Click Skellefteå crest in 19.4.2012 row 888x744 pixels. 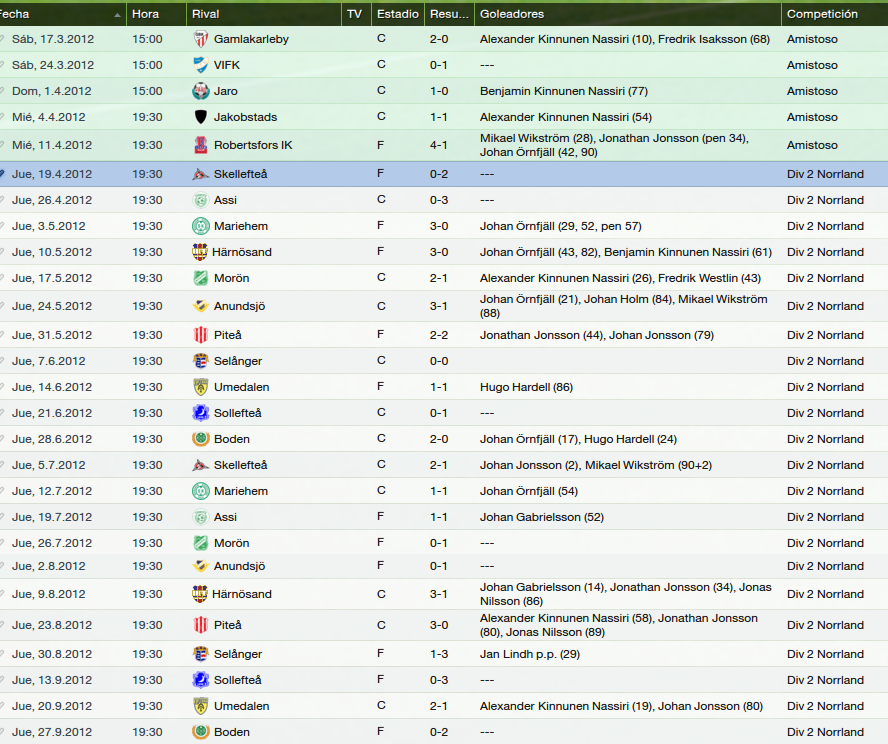[200, 174]
